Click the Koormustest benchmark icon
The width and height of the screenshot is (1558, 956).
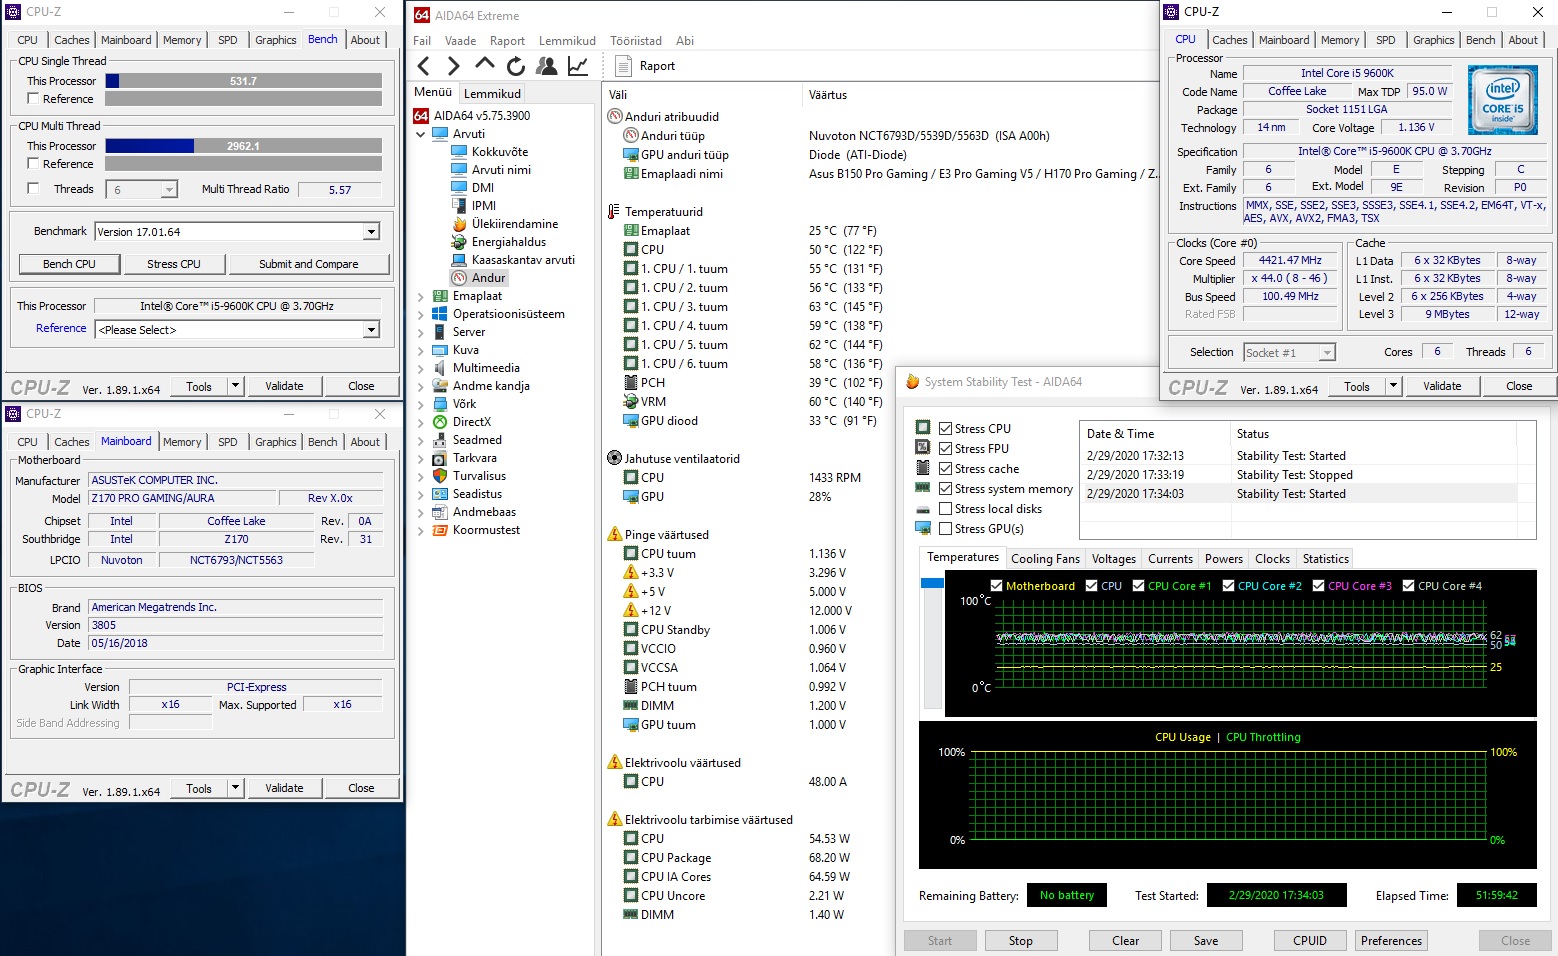[439, 530]
